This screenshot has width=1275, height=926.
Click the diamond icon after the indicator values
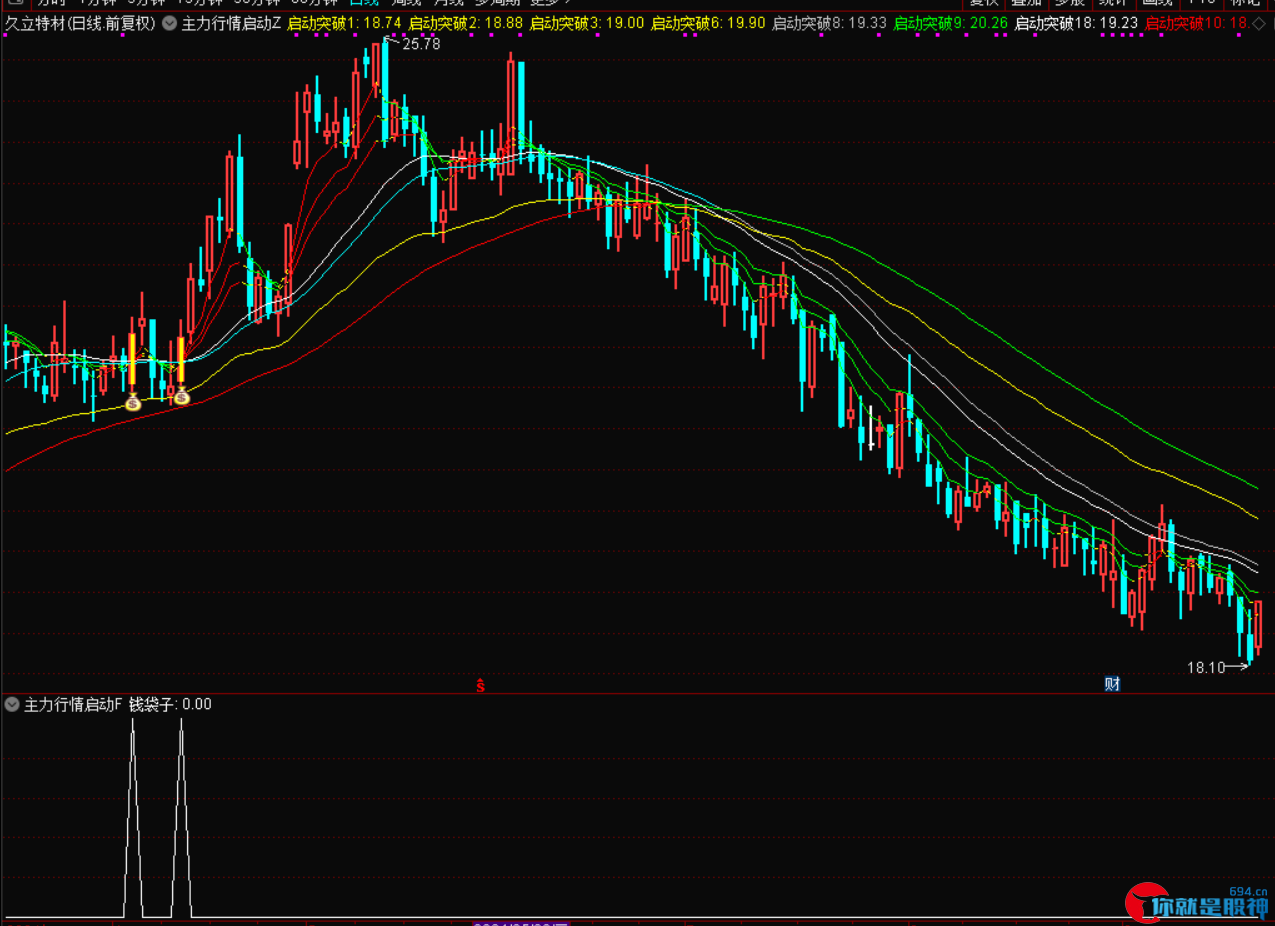click(1258, 24)
